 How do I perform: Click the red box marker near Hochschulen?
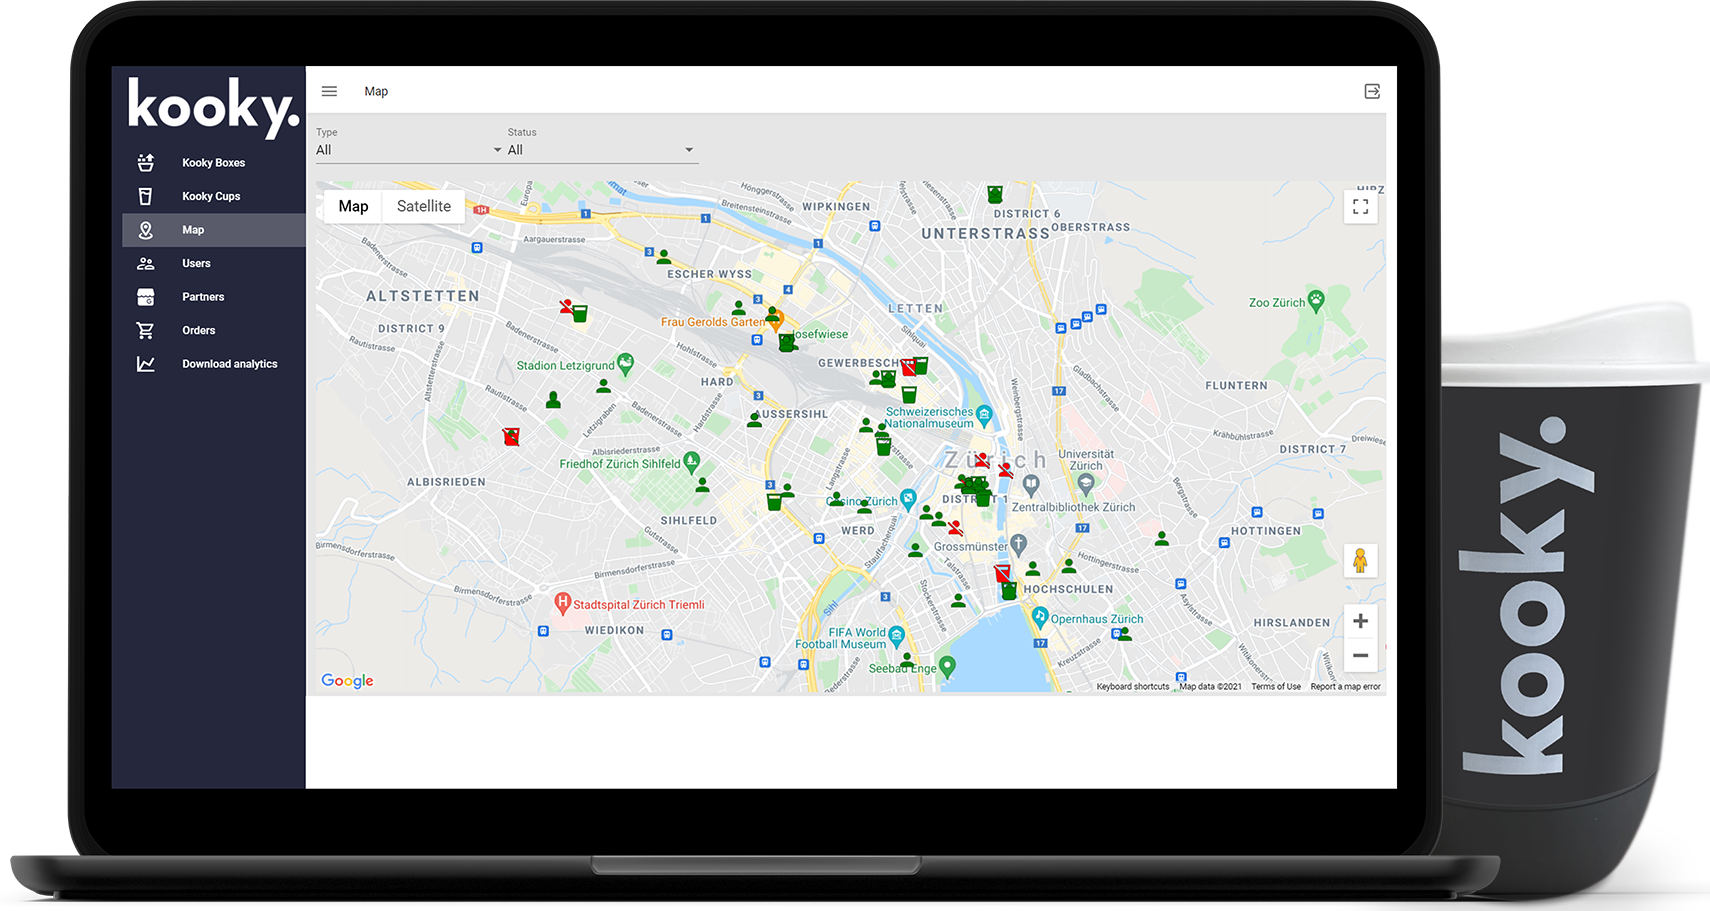[x=1002, y=573]
